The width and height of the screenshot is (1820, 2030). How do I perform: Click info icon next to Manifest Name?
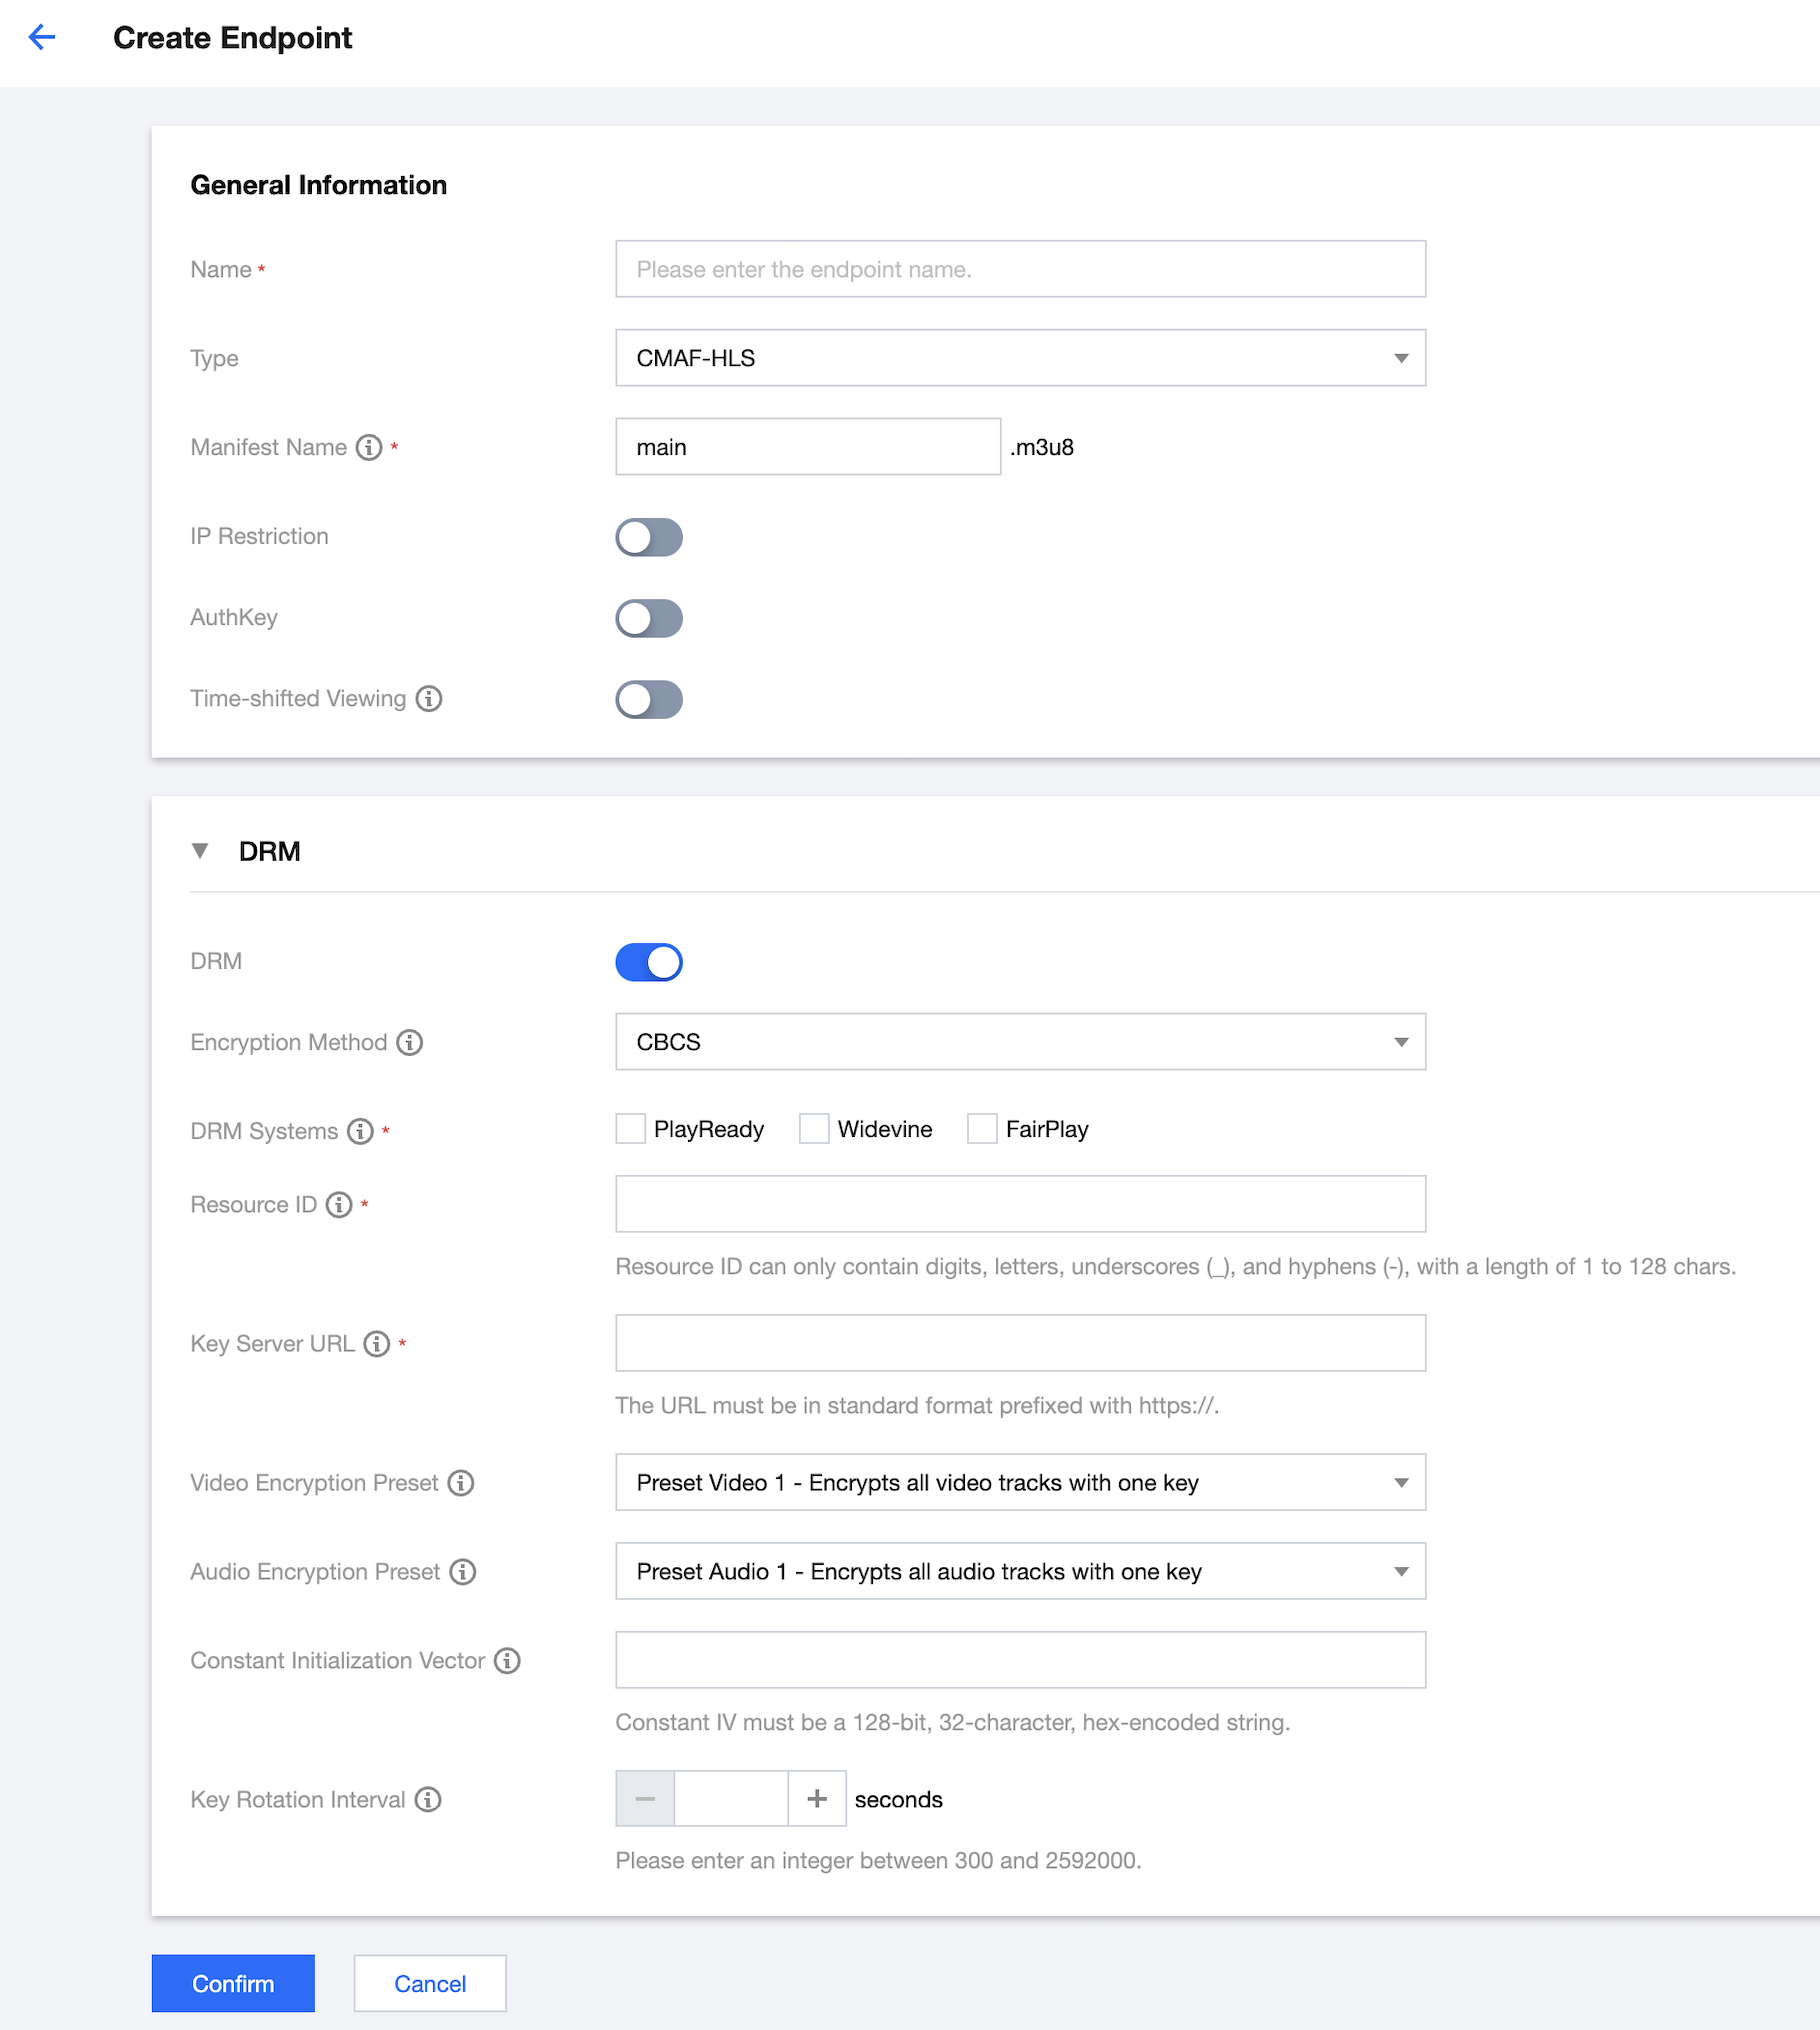tap(369, 447)
